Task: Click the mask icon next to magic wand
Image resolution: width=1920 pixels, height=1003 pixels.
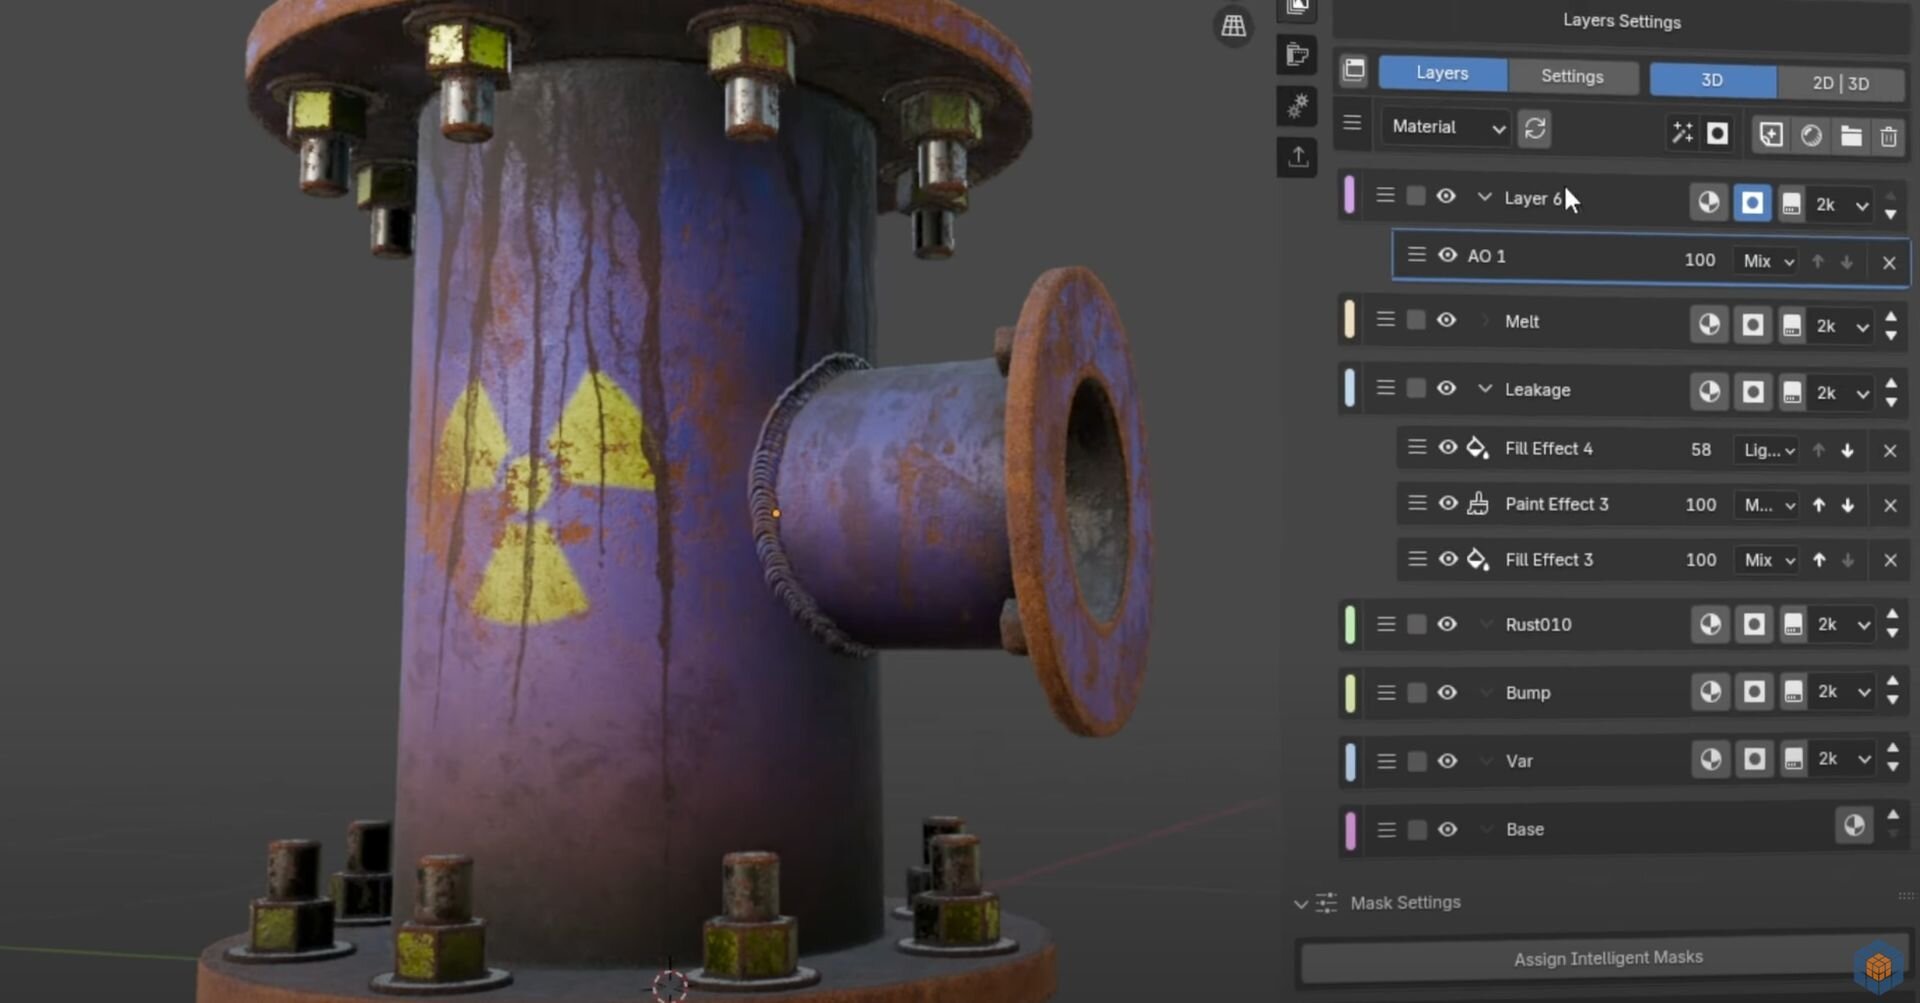Action: (x=1717, y=133)
